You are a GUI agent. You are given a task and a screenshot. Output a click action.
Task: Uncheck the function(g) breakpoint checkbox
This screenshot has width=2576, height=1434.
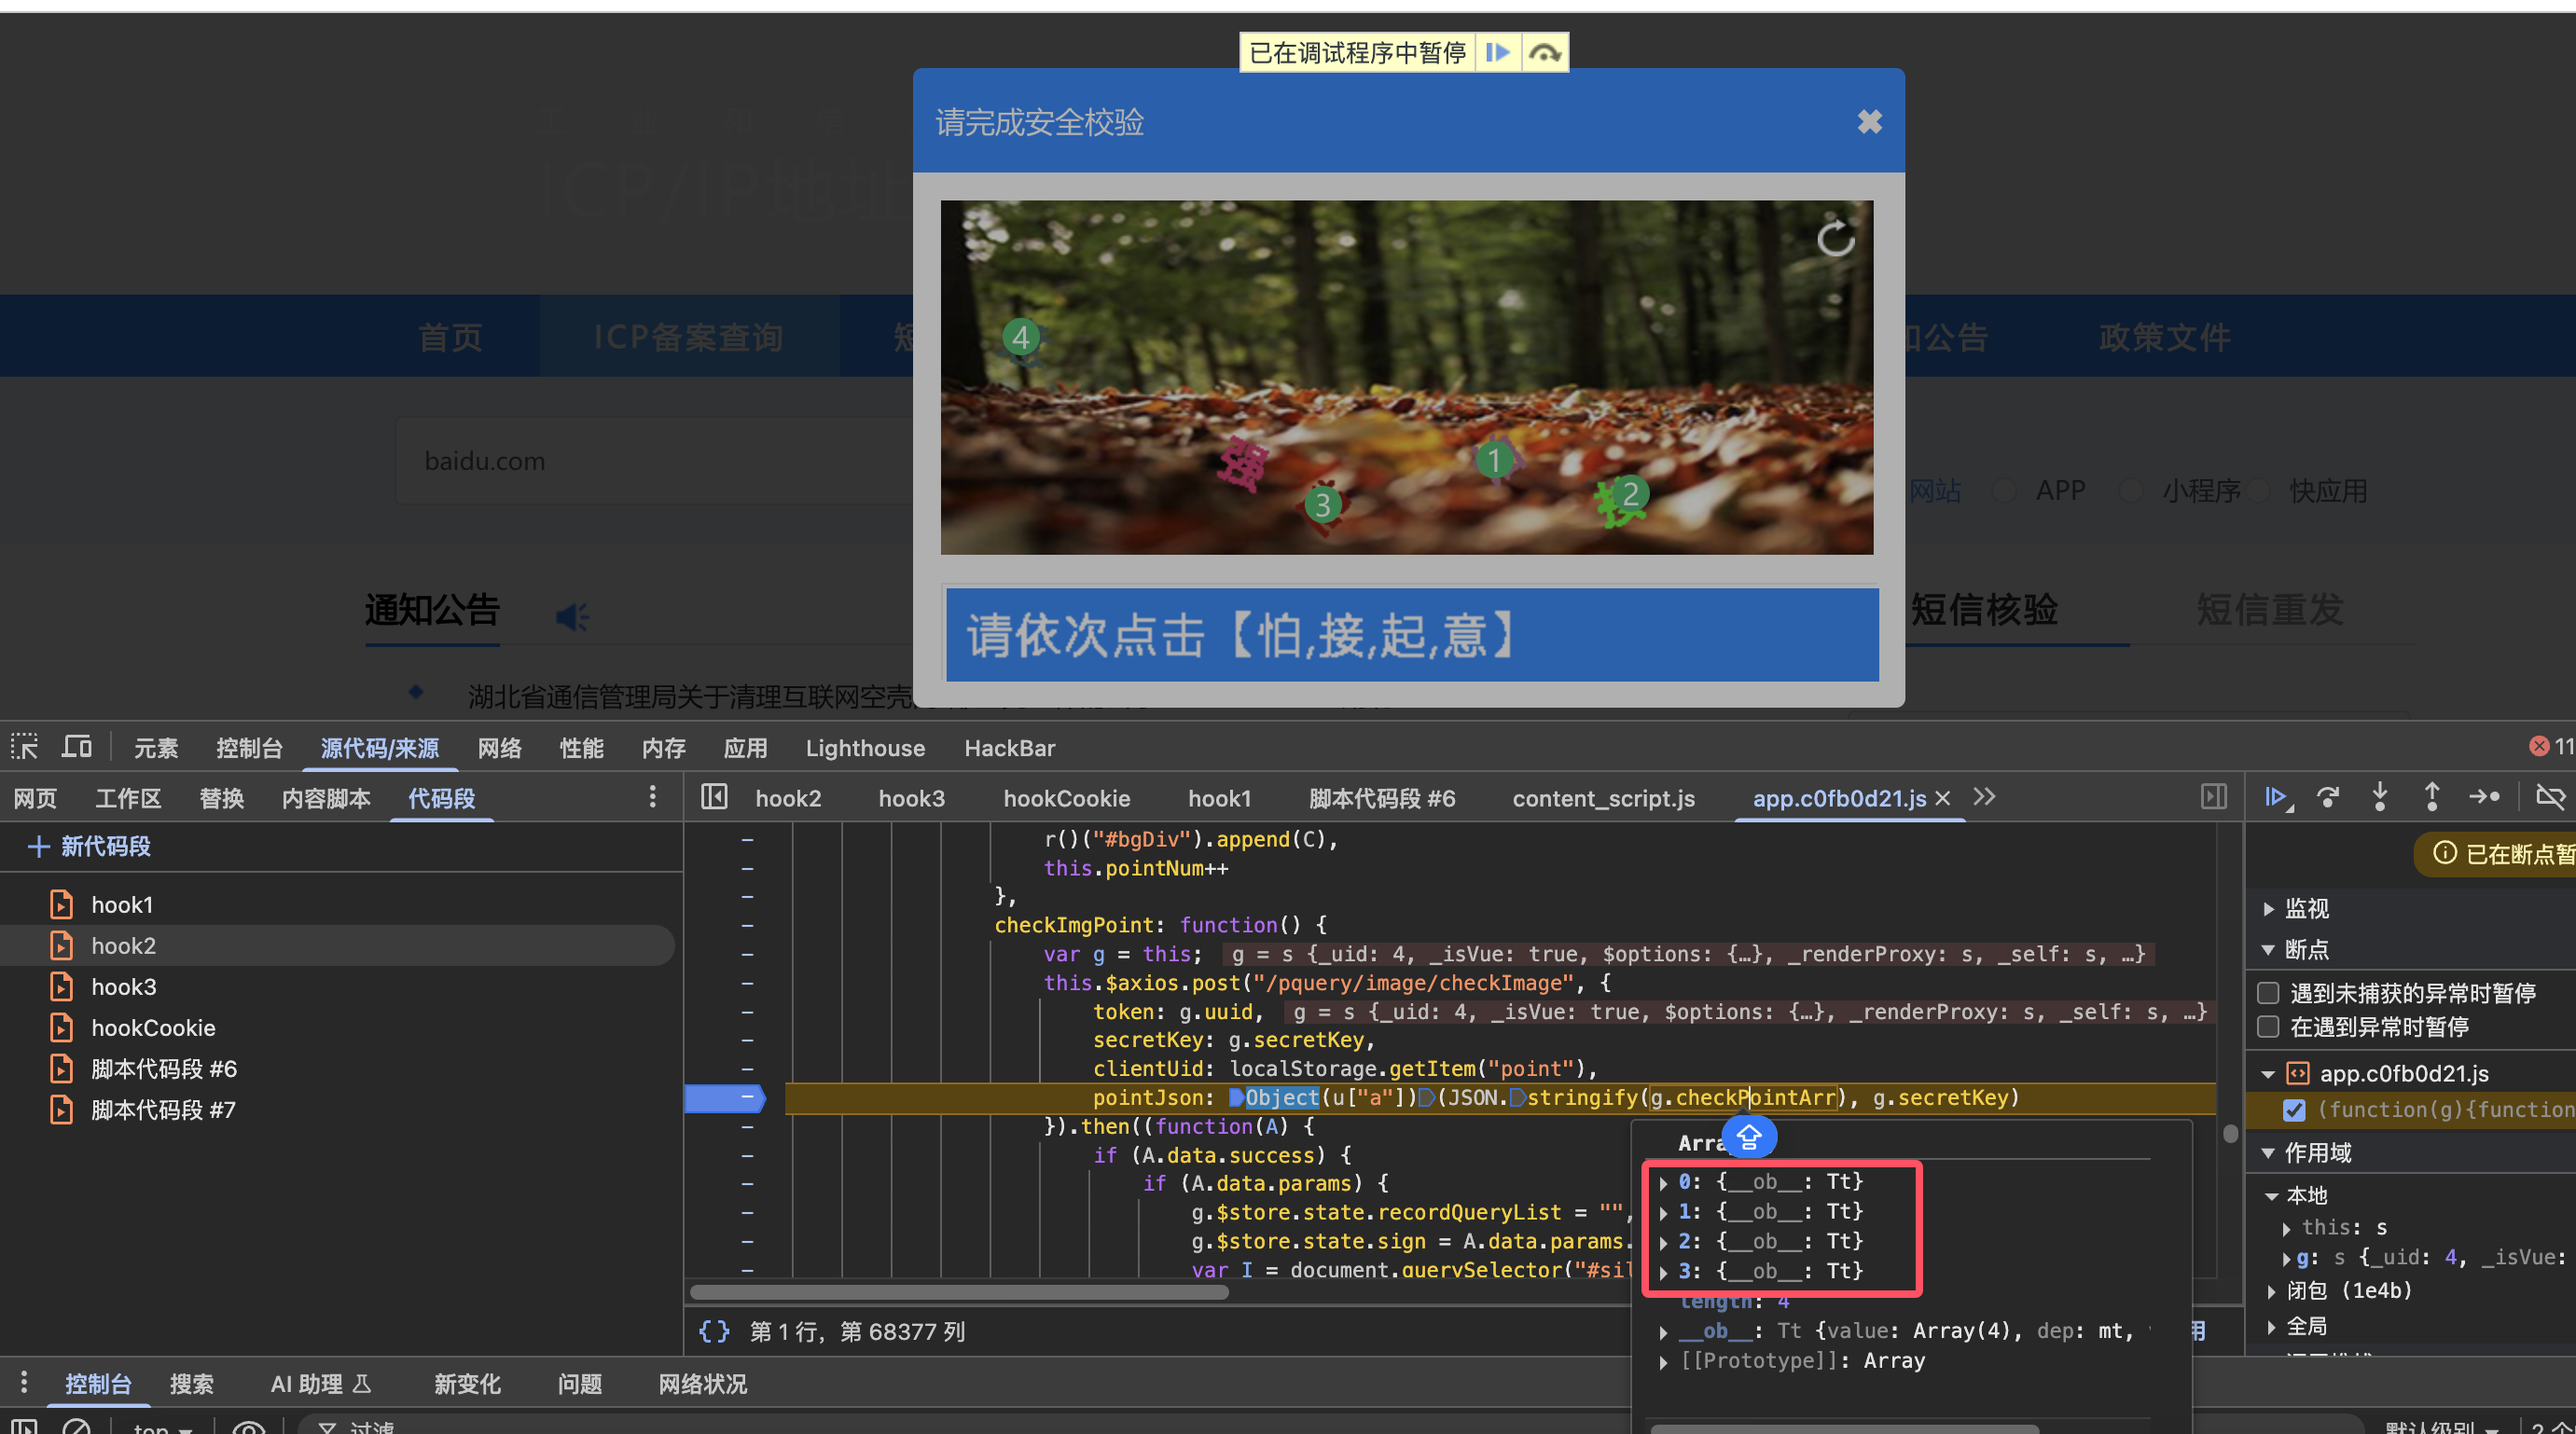(2294, 1110)
